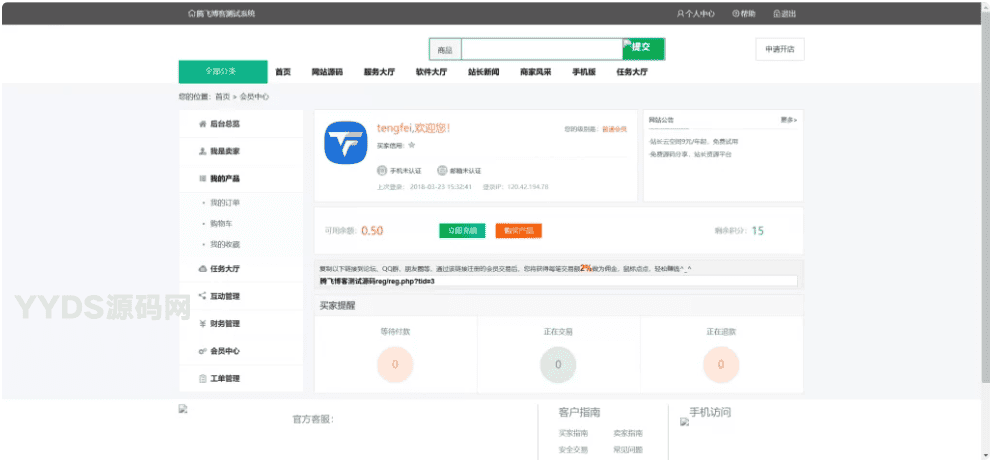Click 退出 to log out
Screen dimensions: 990x472
point(785,13)
